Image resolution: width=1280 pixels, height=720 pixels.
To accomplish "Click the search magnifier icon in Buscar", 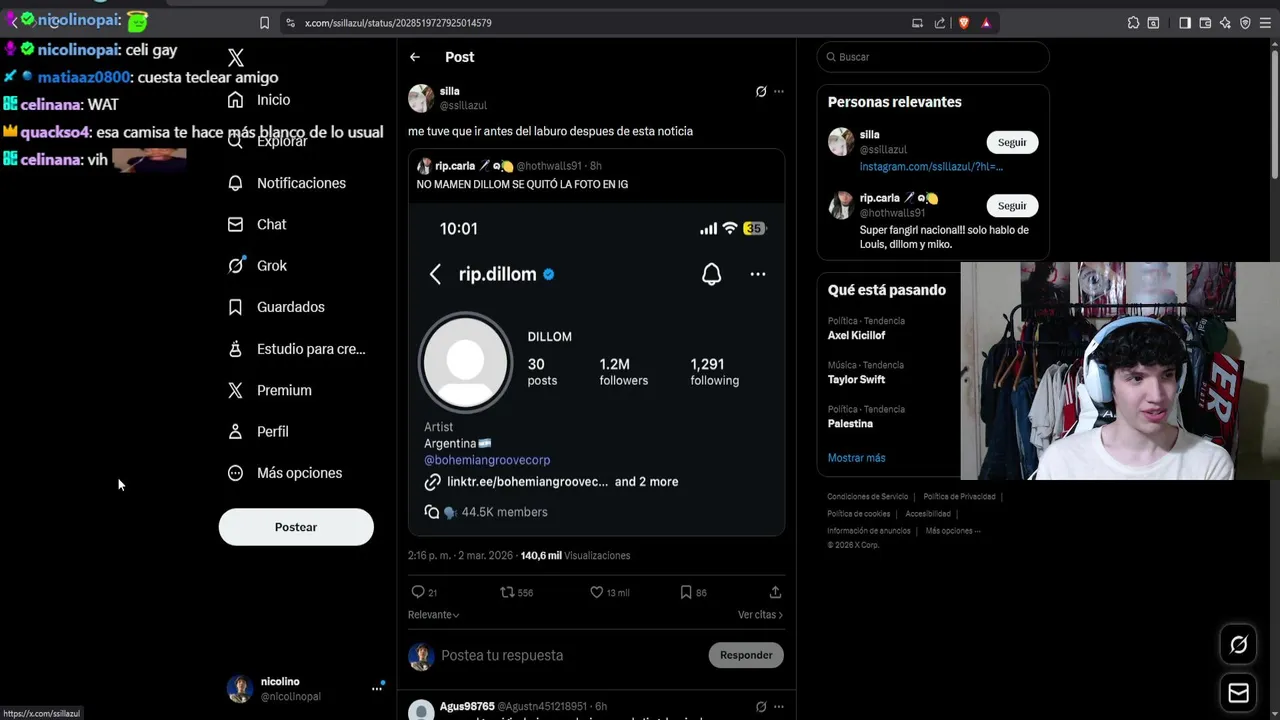I will (829, 57).
